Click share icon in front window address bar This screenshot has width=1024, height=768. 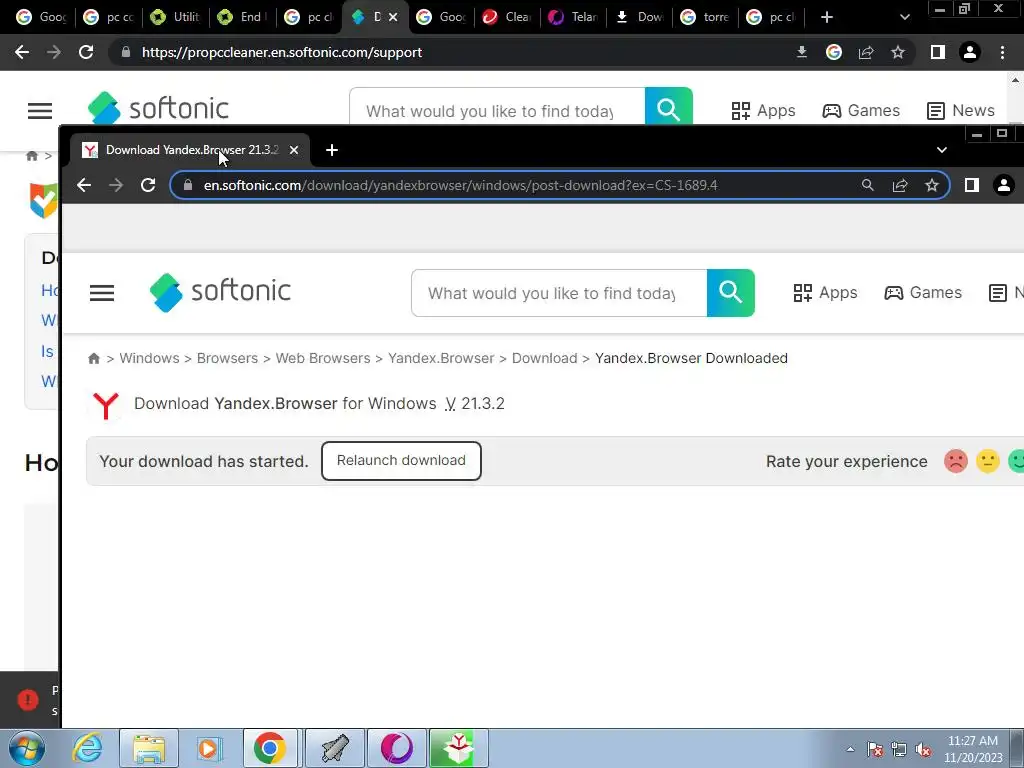[x=900, y=185]
